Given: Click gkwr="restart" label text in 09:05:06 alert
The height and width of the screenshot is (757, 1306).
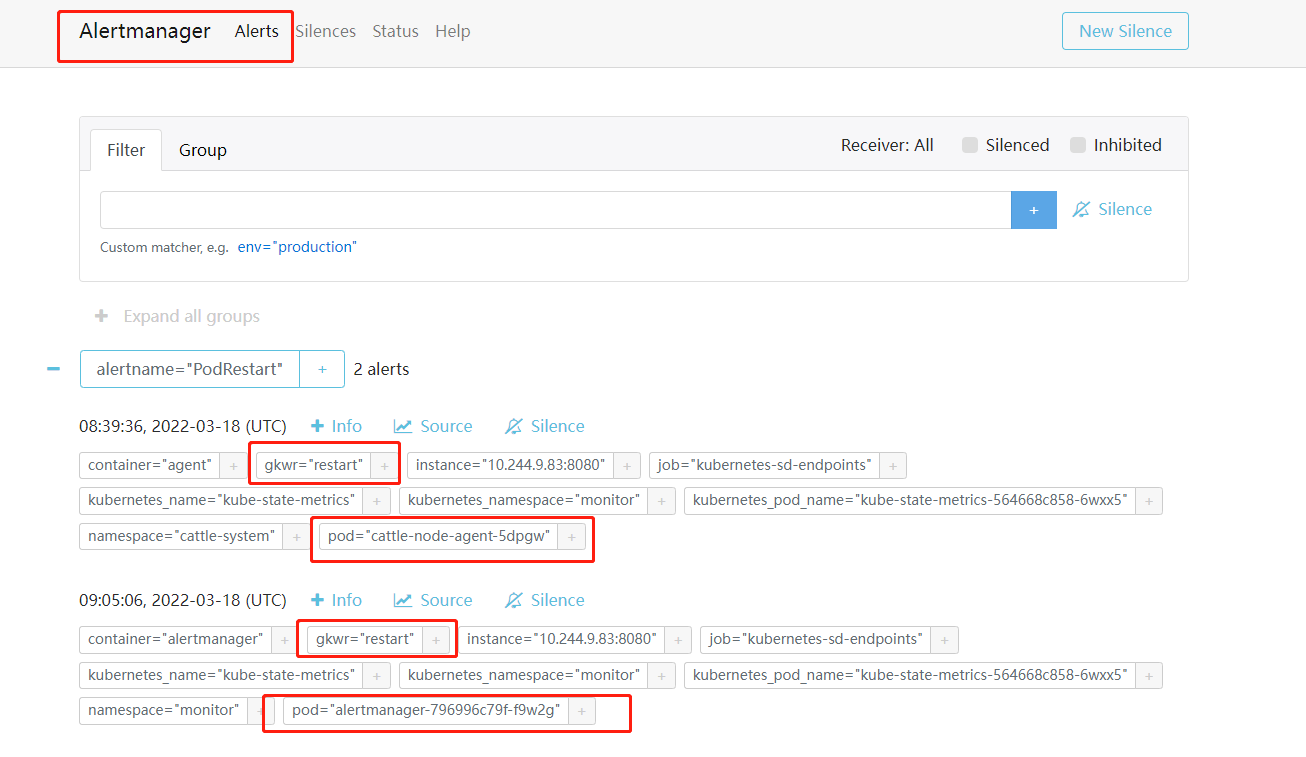Looking at the screenshot, I should pyautogui.click(x=366, y=639).
